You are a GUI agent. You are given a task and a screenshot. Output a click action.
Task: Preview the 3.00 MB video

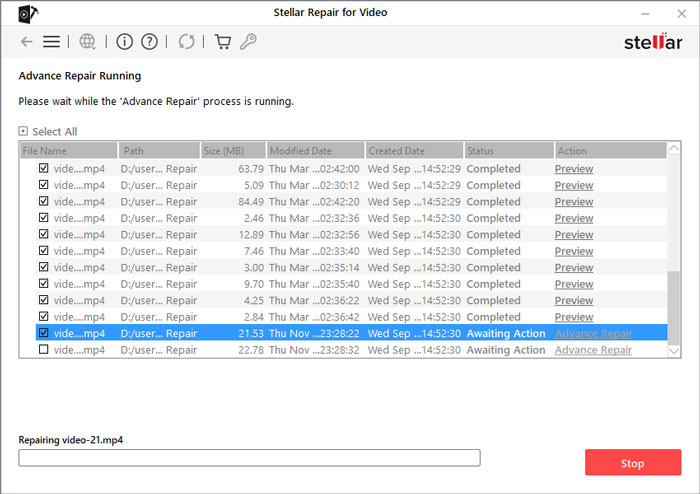point(574,268)
